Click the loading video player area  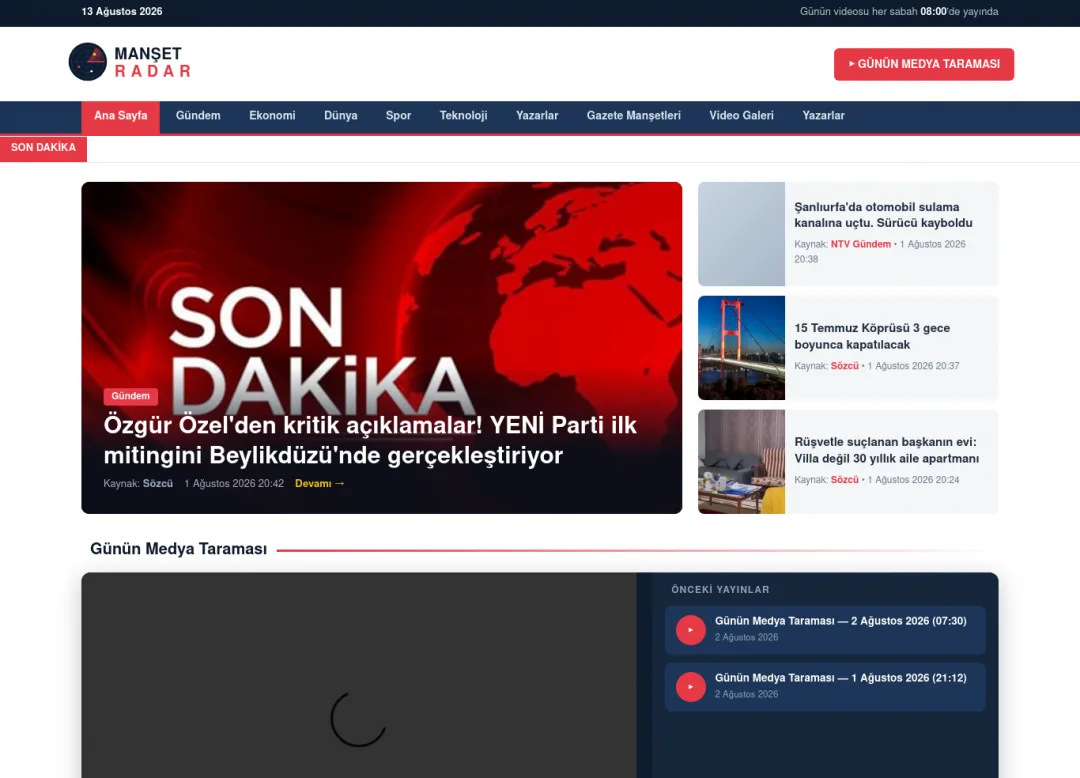pyautogui.click(x=359, y=675)
